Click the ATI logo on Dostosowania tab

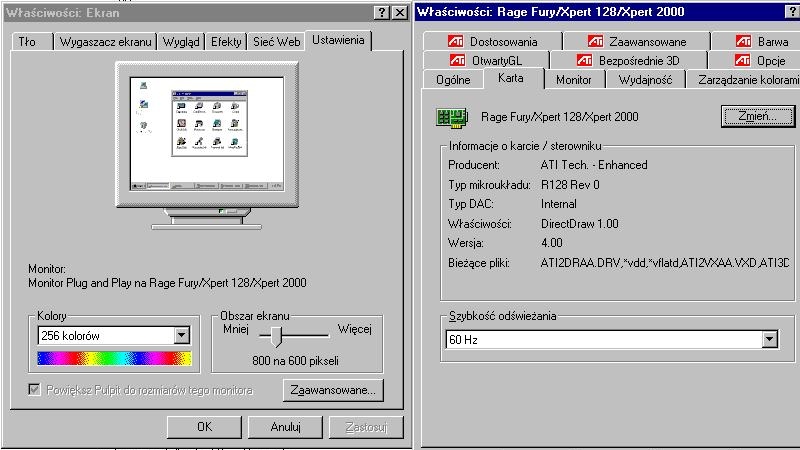coord(455,41)
